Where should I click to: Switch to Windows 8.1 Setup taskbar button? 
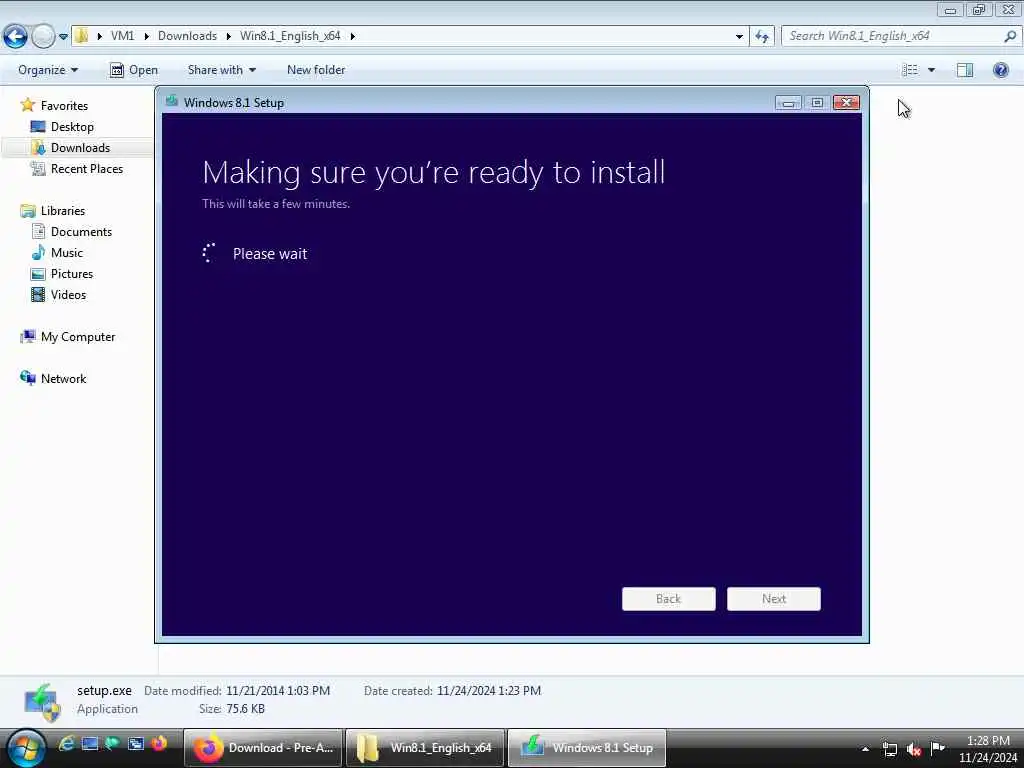(x=586, y=748)
